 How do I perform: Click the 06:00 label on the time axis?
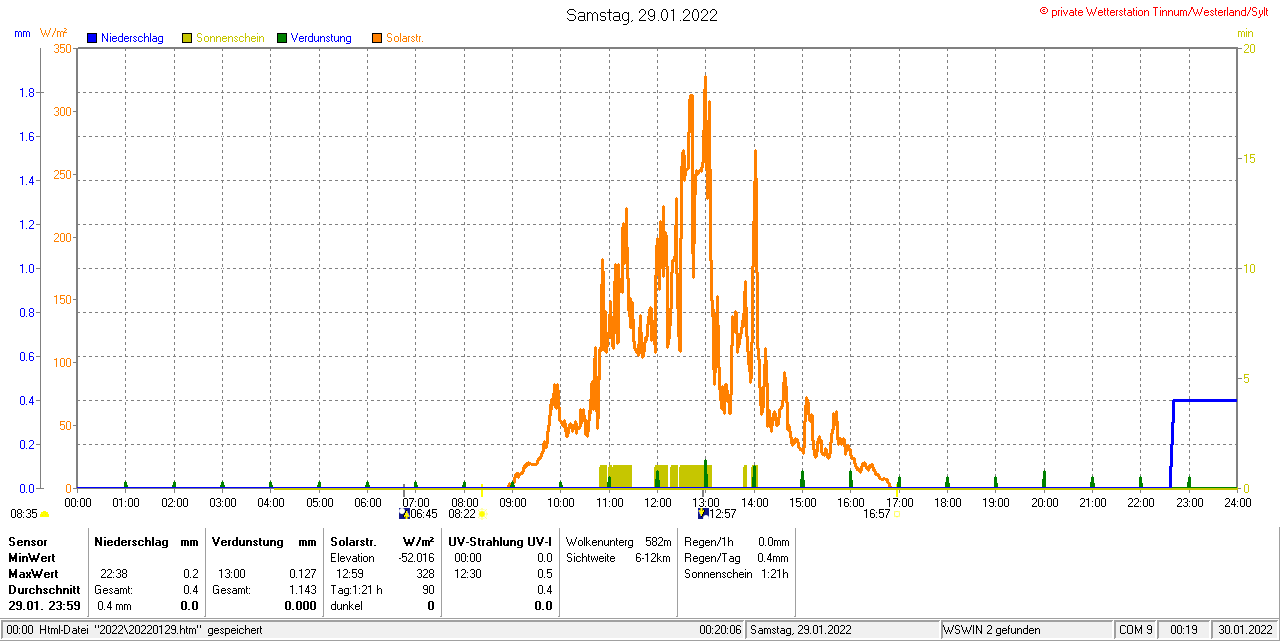368,502
